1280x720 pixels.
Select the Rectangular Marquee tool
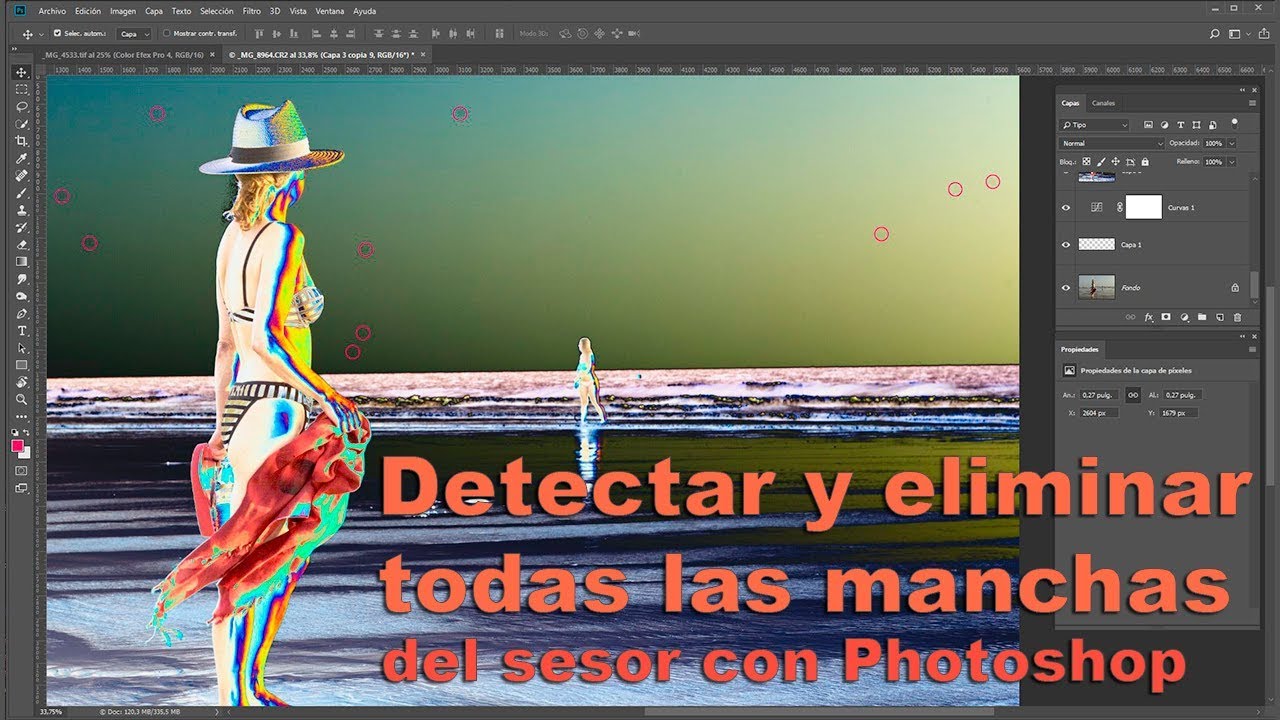[22, 89]
